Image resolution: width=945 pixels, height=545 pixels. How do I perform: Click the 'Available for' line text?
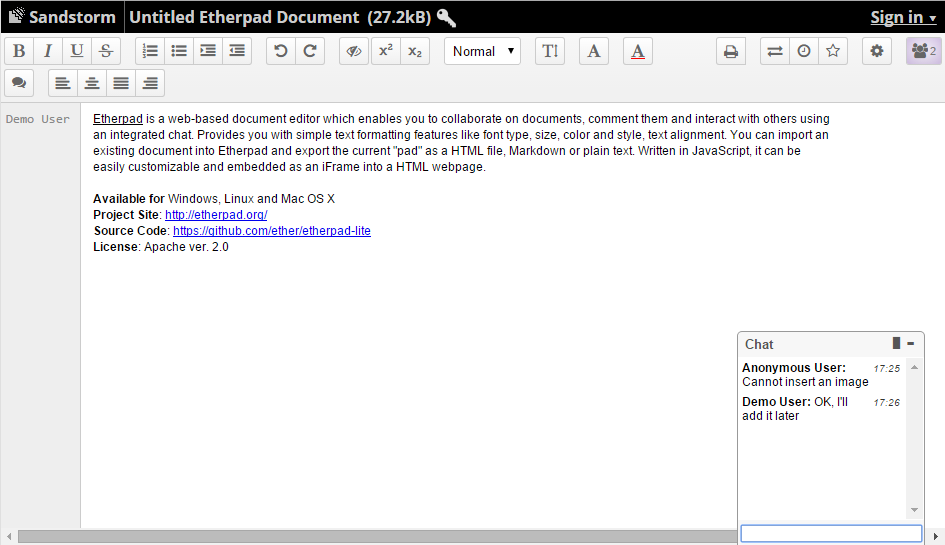[214, 199]
